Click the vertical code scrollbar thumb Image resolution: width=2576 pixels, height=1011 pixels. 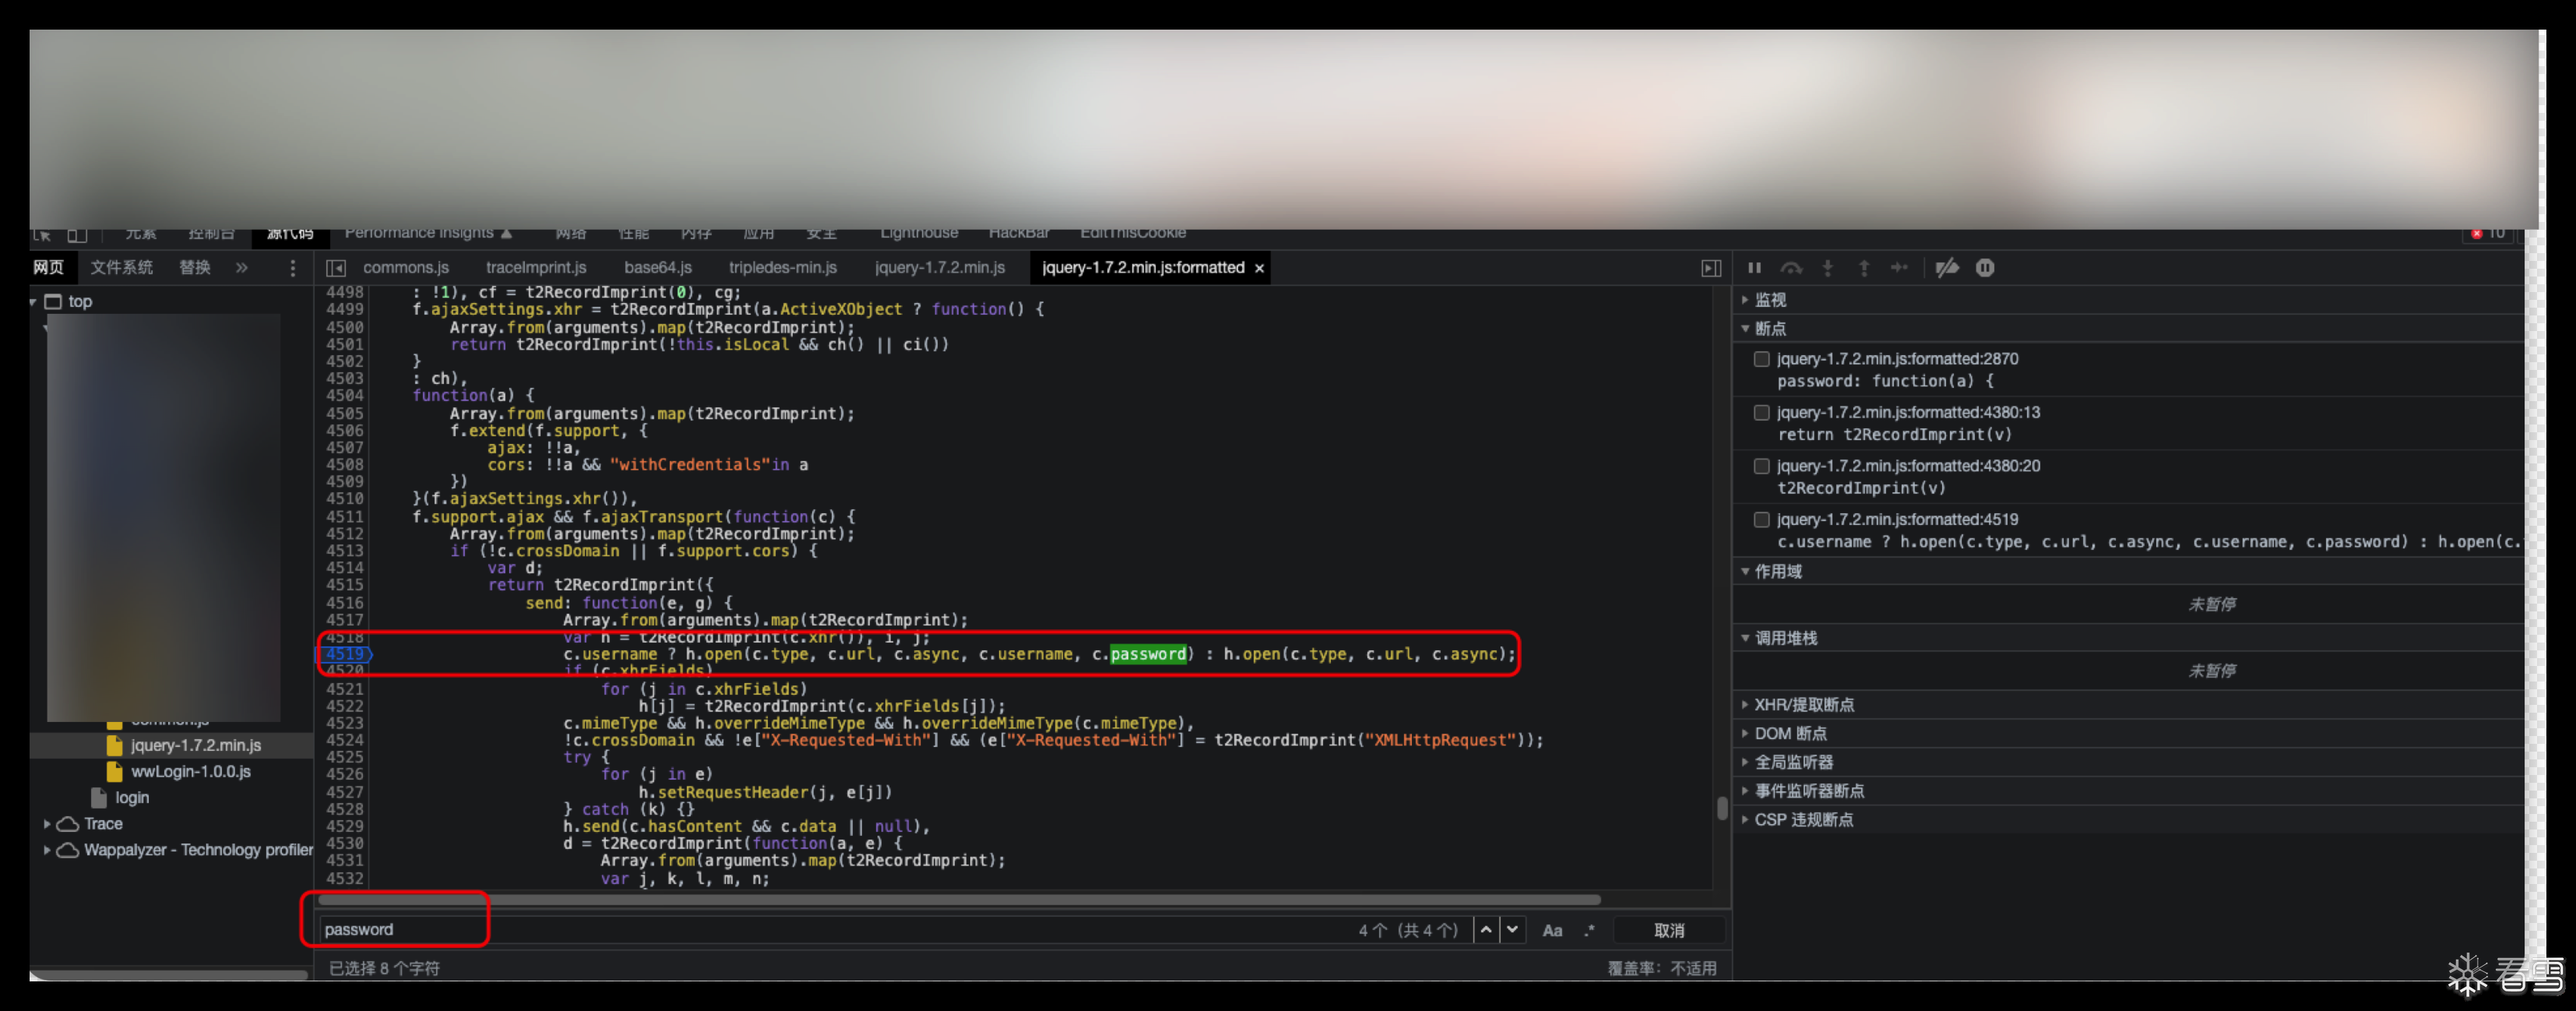[x=1721, y=808]
